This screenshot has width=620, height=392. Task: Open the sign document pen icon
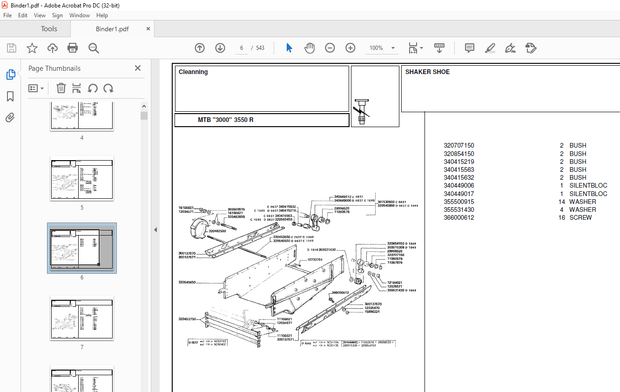[510, 48]
